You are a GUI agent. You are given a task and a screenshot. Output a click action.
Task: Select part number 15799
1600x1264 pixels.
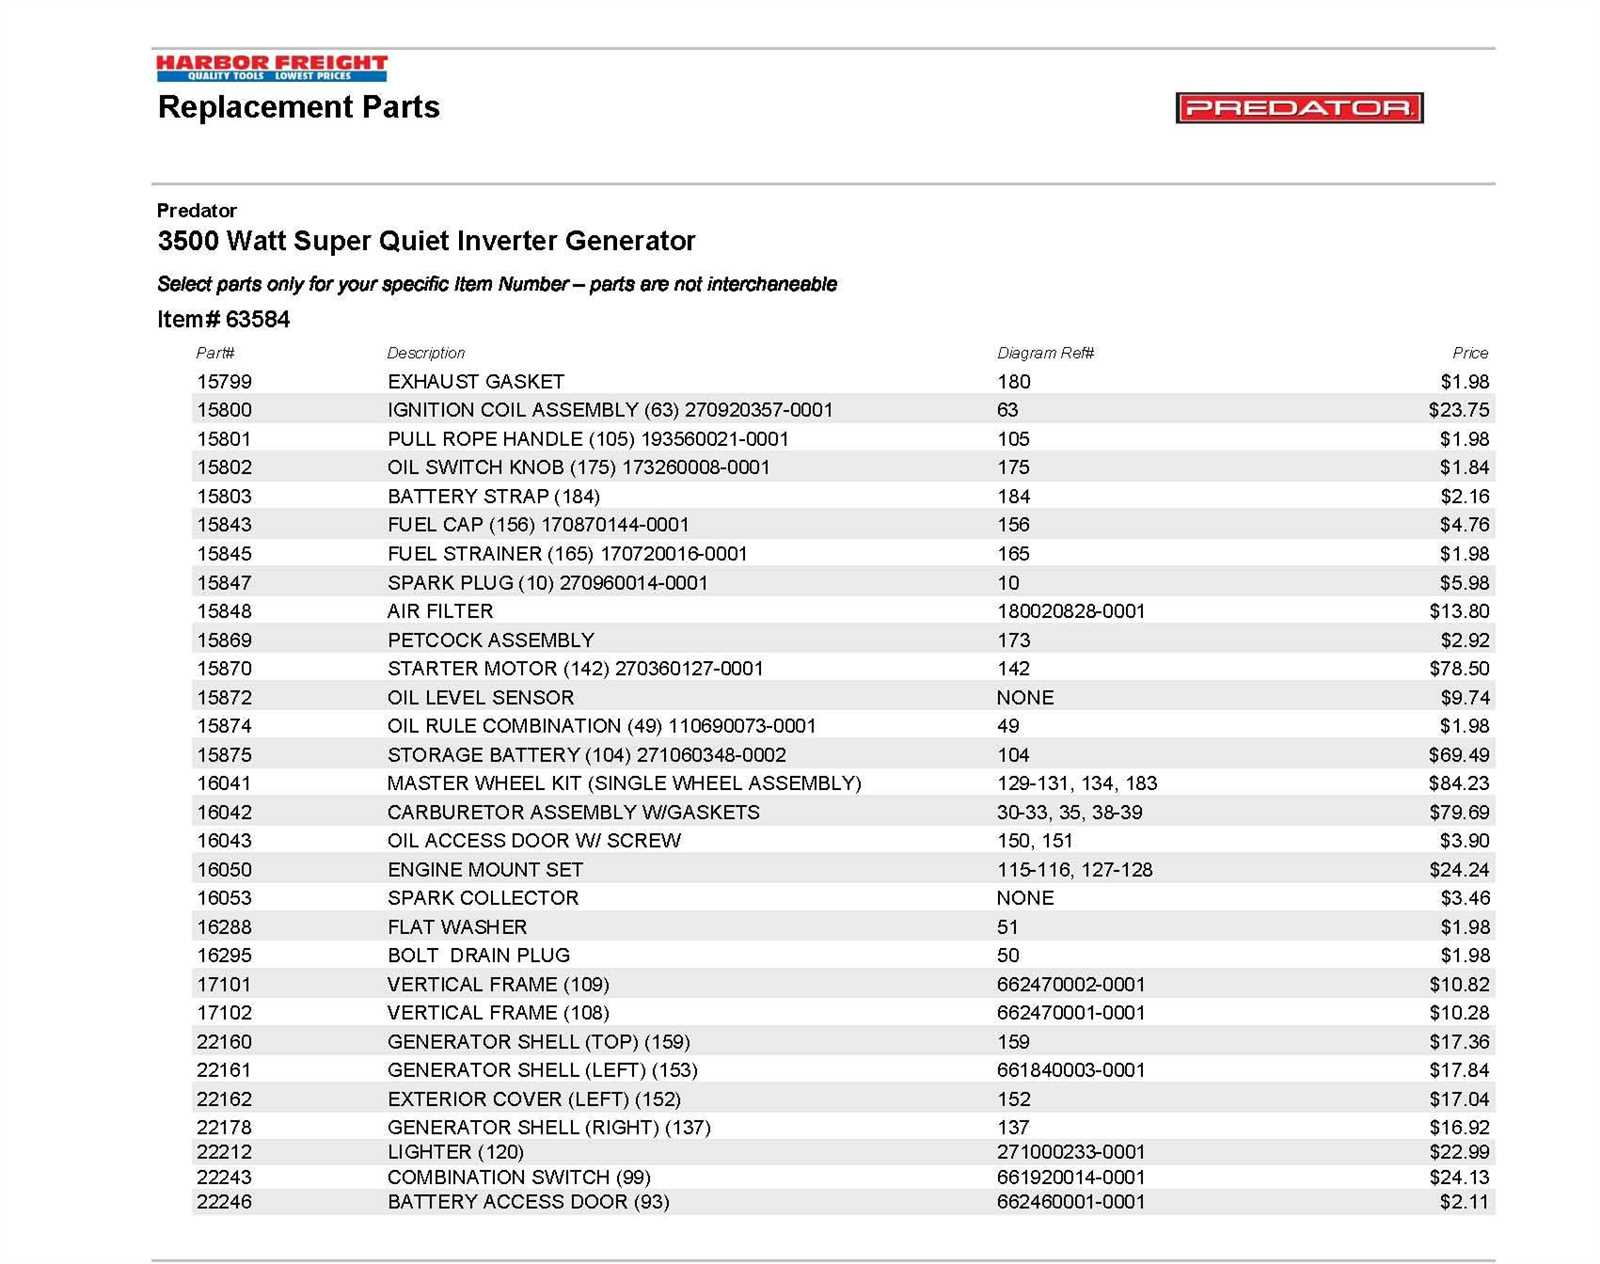click(224, 382)
